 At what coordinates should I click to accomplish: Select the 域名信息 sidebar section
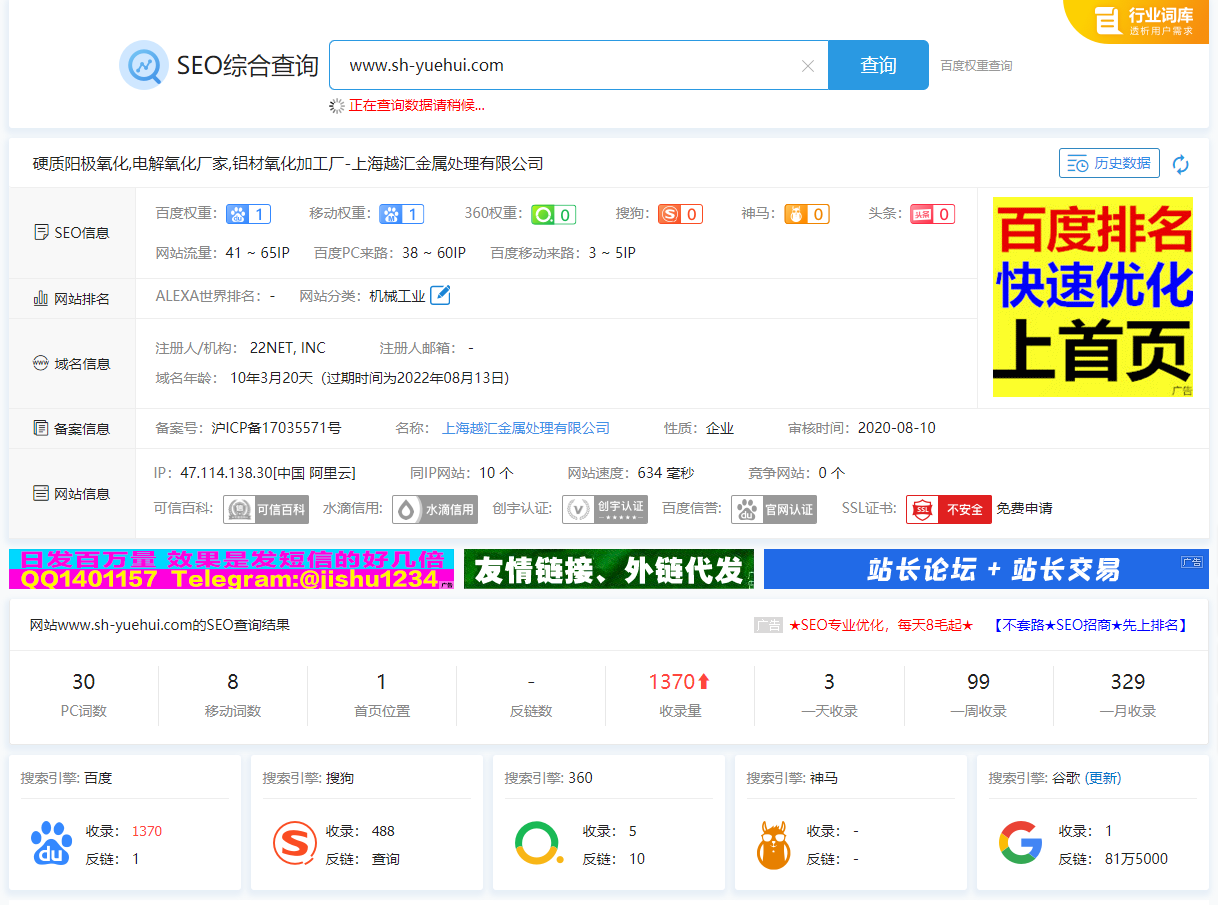click(70, 363)
